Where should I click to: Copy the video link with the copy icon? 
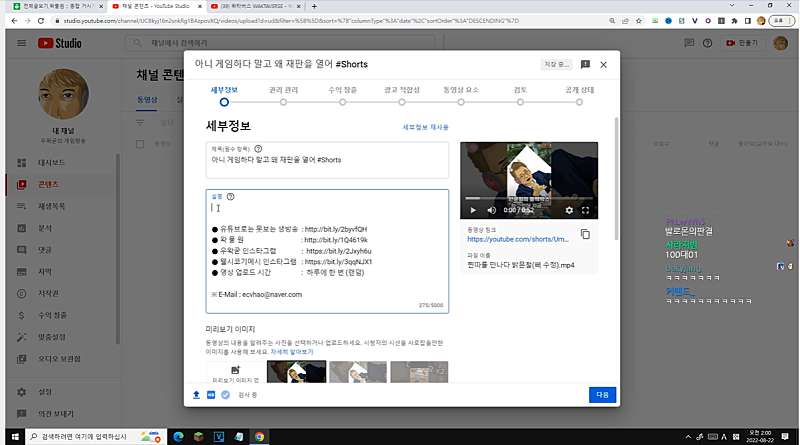click(x=585, y=235)
